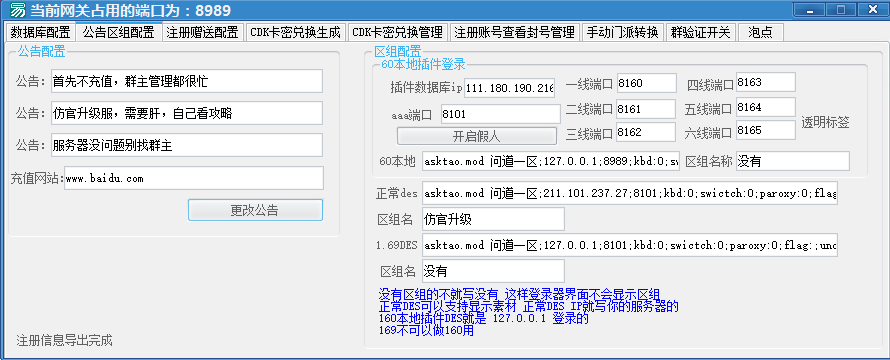Click the 开启假人 button

coord(476,136)
